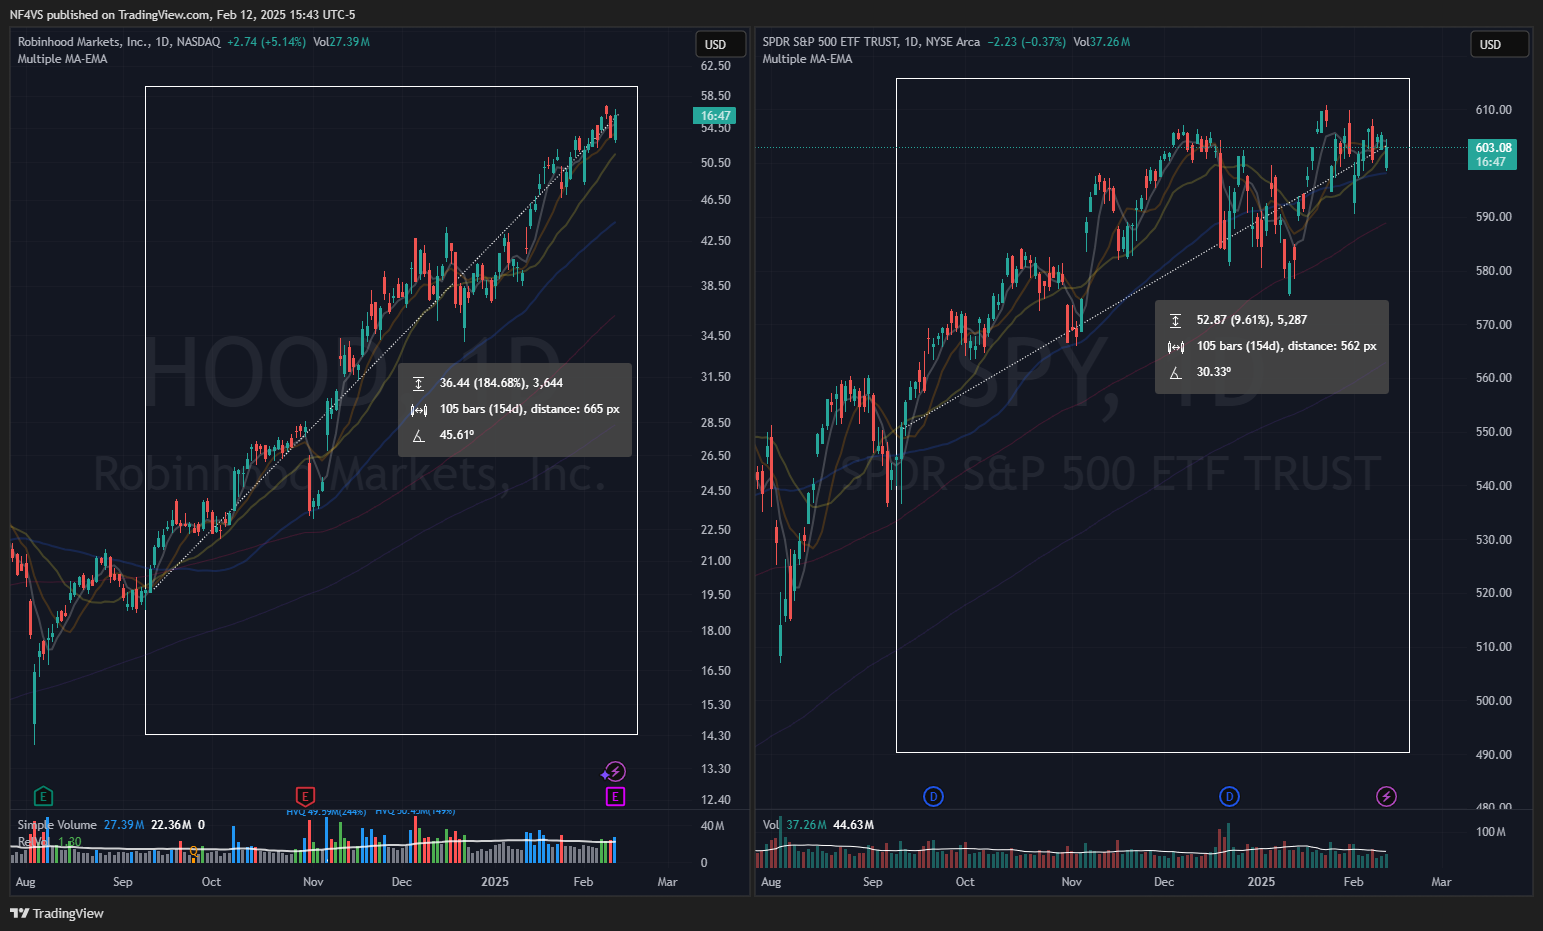The width and height of the screenshot is (1543, 931).
Task: Click the HVQ 50.45M(149%) volume label
Action: coord(415,811)
